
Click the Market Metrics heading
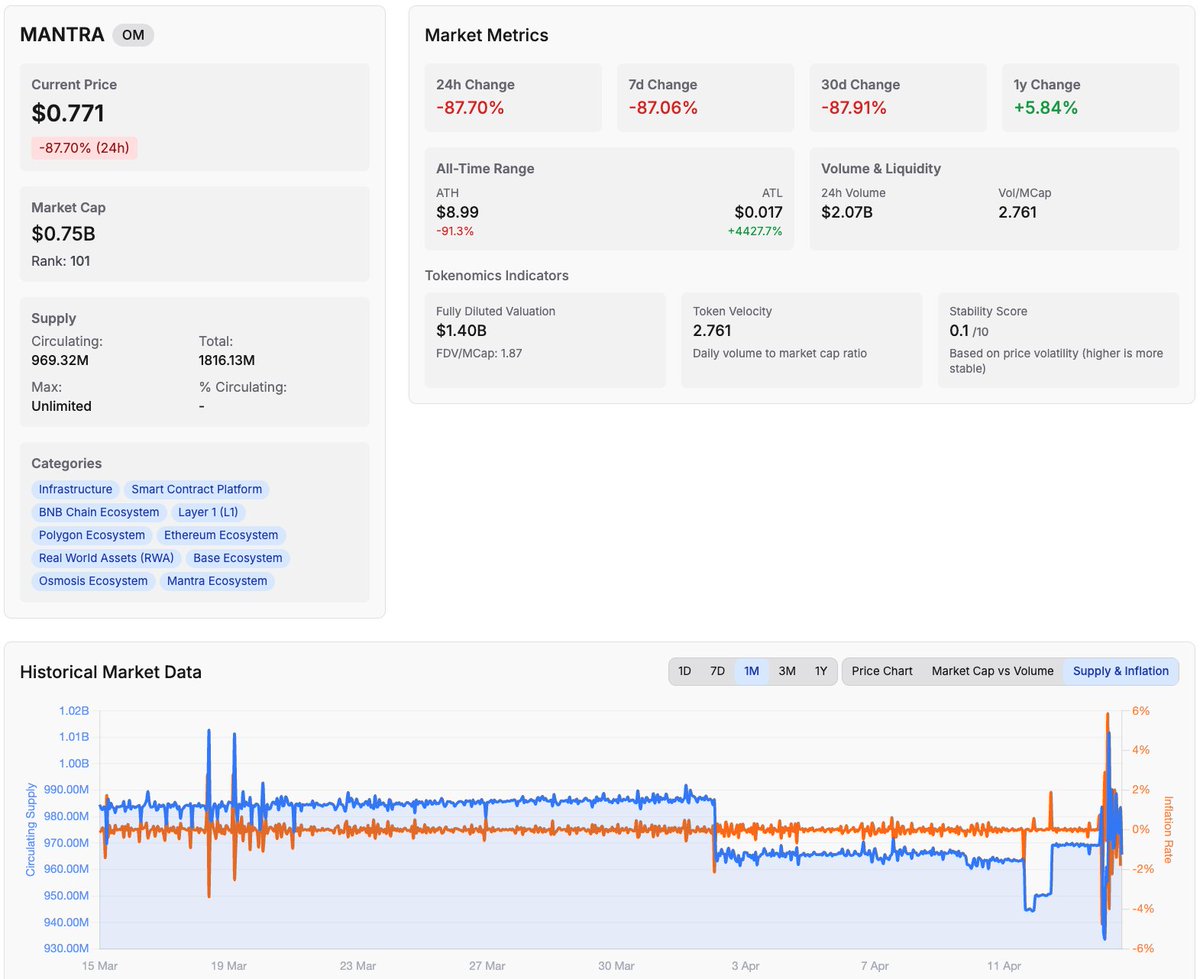tap(487, 35)
